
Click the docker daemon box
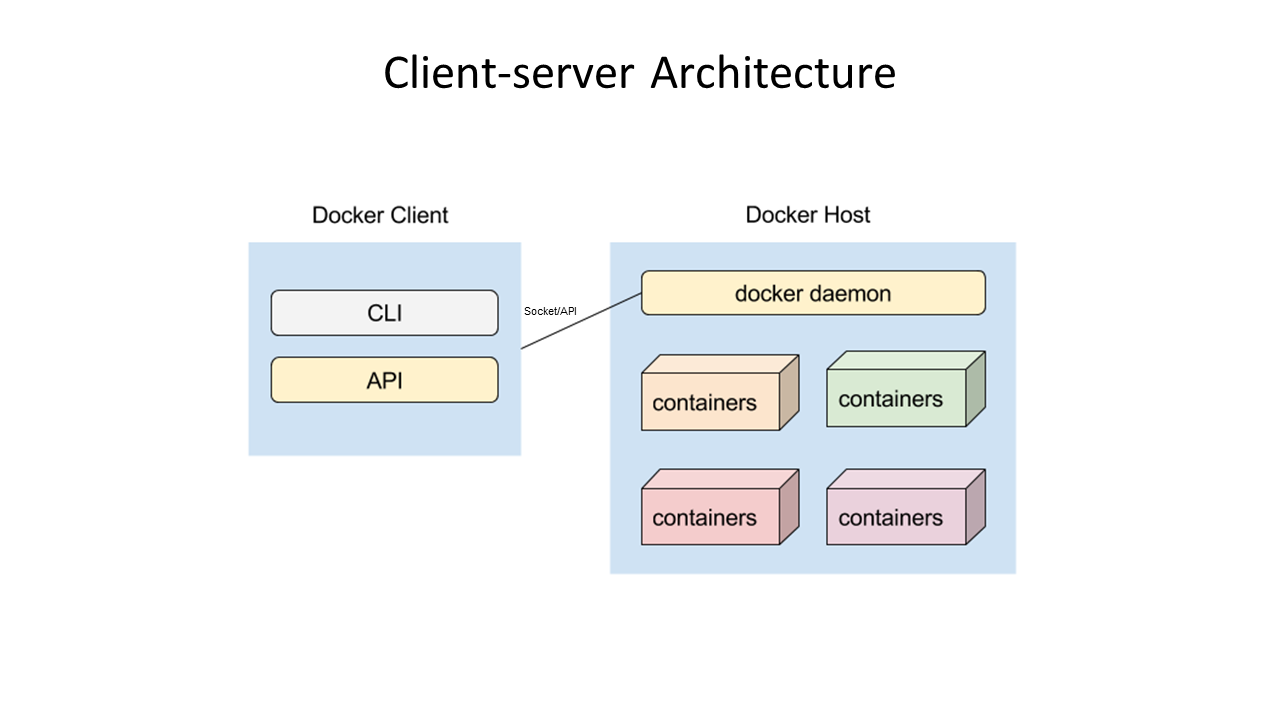point(813,293)
